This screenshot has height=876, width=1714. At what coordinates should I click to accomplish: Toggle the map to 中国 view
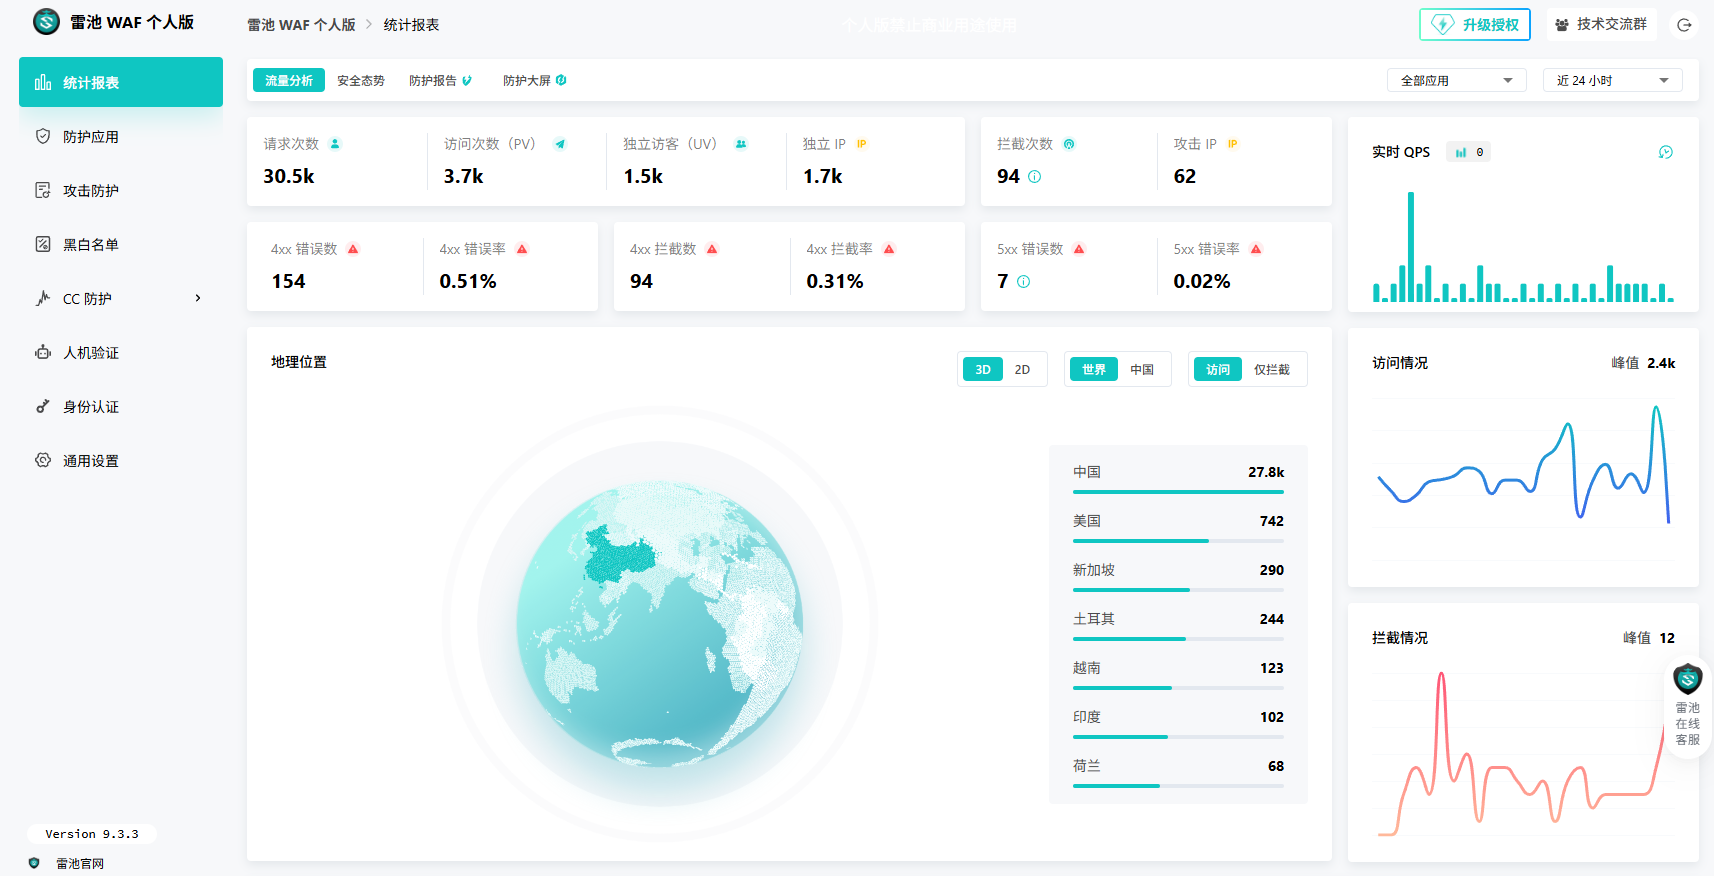(1141, 370)
